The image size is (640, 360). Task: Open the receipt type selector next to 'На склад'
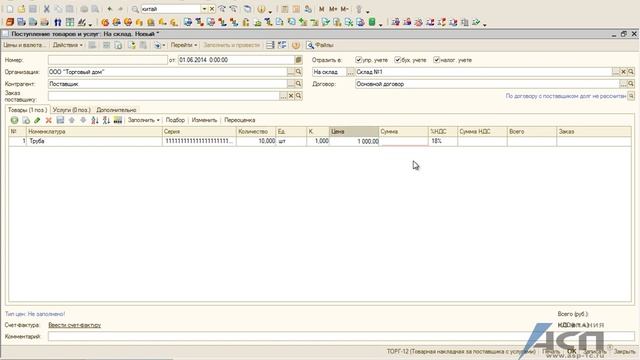(x=350, y=72)
